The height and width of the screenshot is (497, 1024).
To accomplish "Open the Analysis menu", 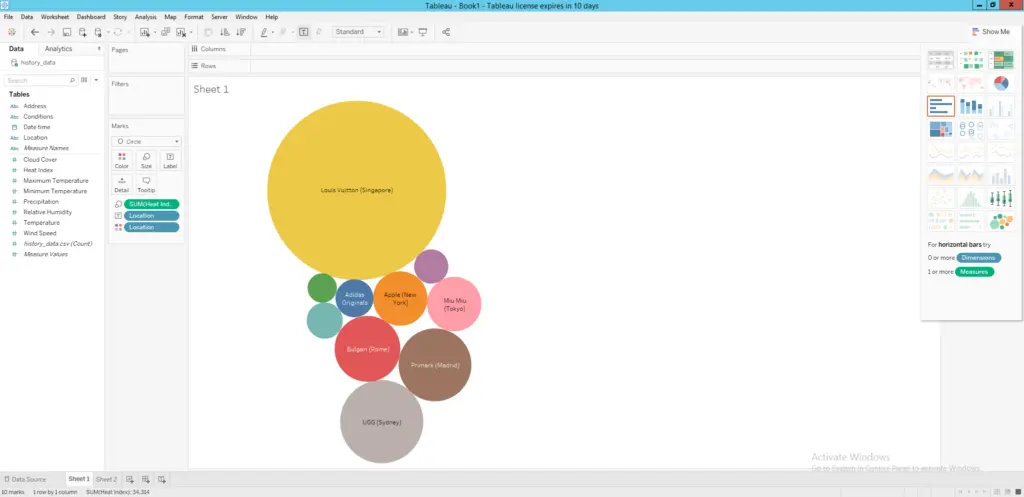I will point(145,17).
